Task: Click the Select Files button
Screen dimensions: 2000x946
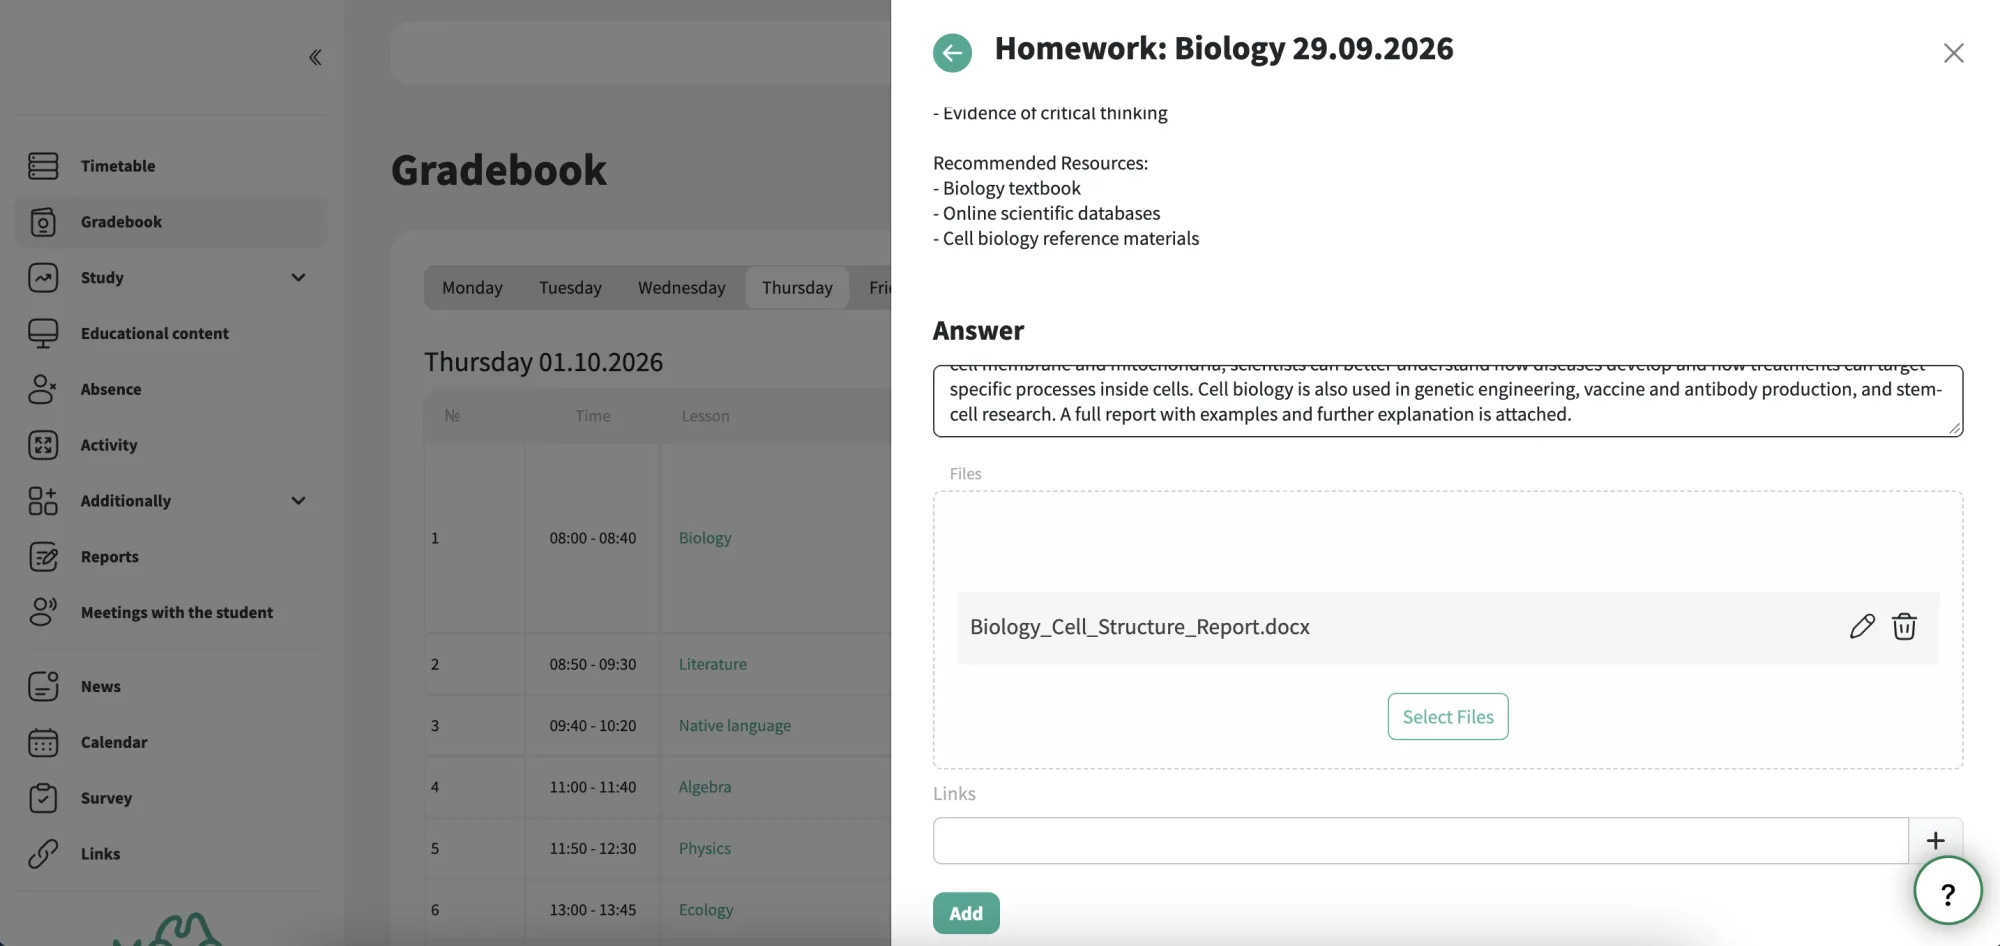Action: [x=1448, y=717]
